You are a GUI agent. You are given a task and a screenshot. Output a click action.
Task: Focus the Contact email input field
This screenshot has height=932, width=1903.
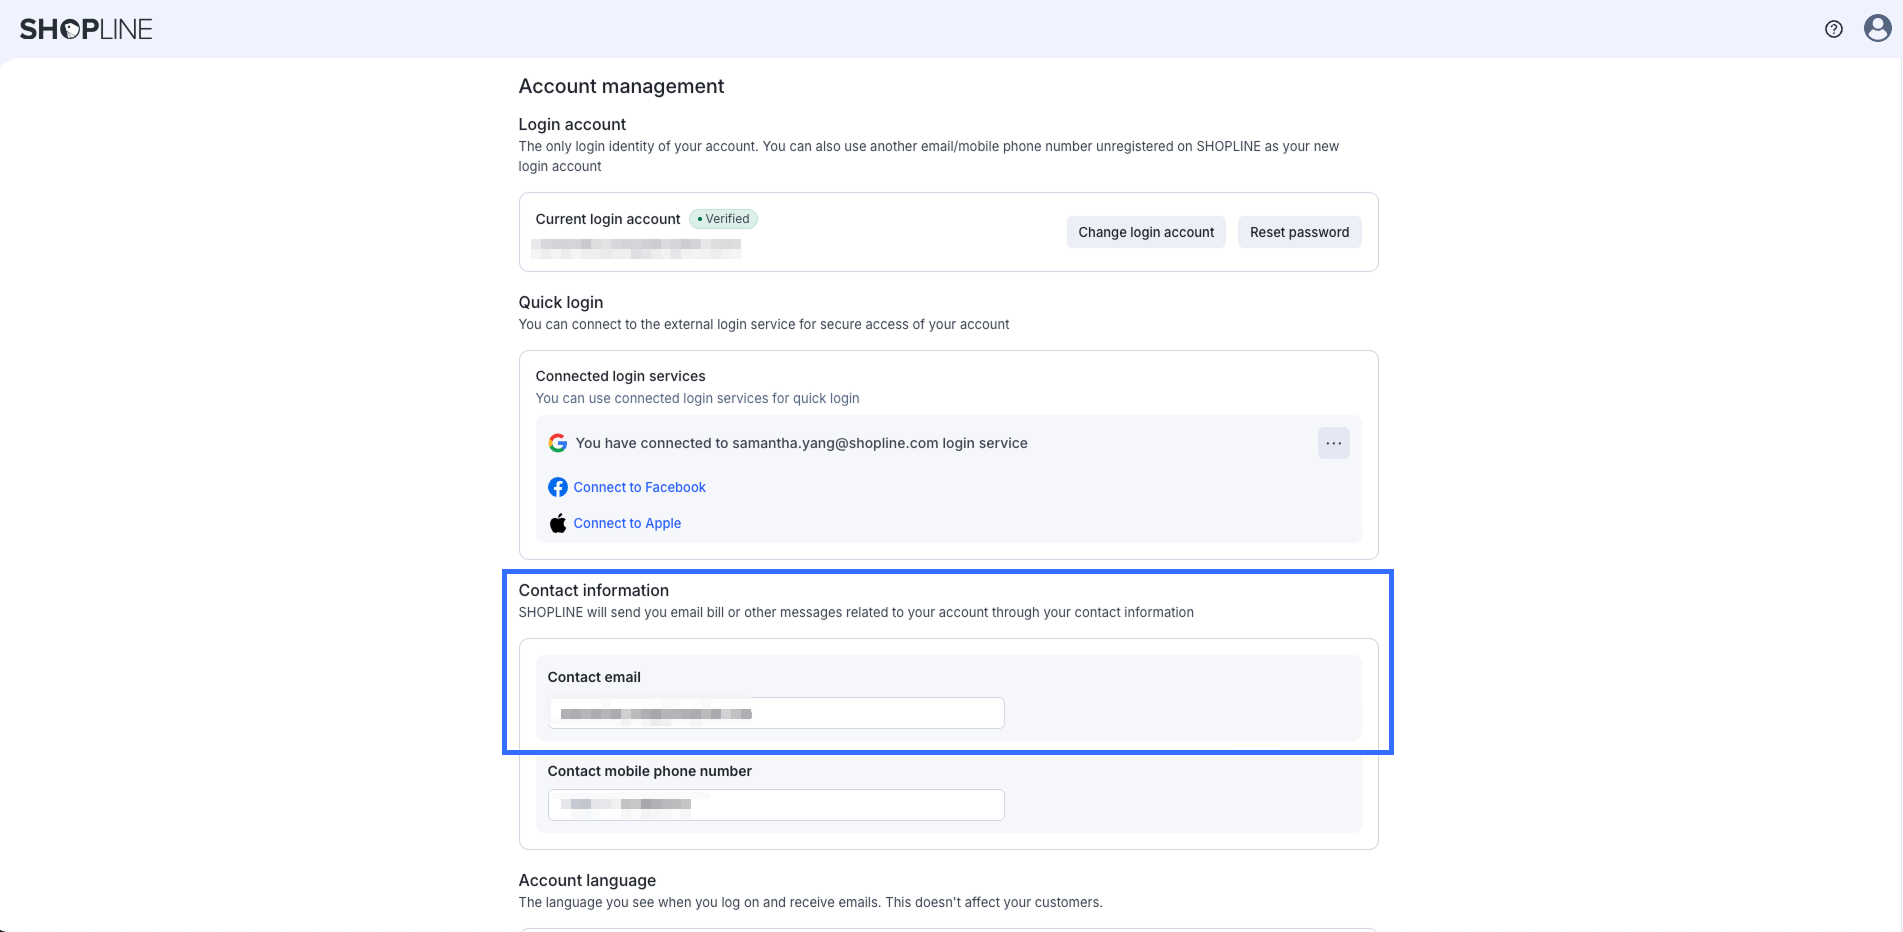click(775, 713)
